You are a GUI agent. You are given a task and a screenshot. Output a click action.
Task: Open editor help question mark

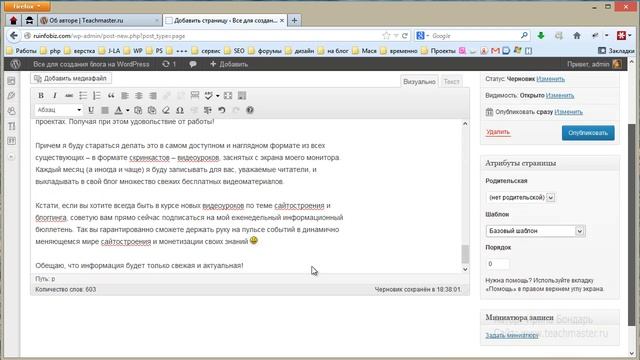point(250,110)
